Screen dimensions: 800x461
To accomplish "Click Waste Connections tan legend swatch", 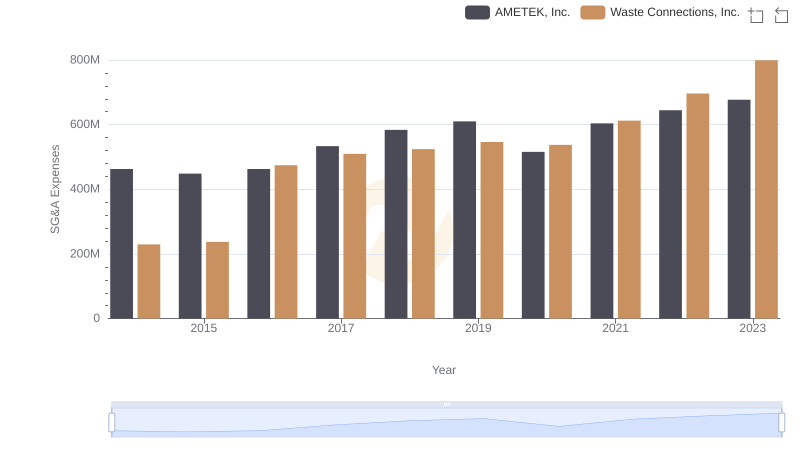I will tap(592, 12).
